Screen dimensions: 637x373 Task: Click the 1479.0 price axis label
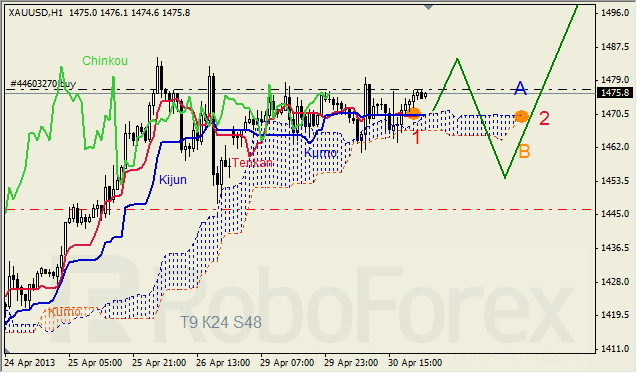point(615,80)
